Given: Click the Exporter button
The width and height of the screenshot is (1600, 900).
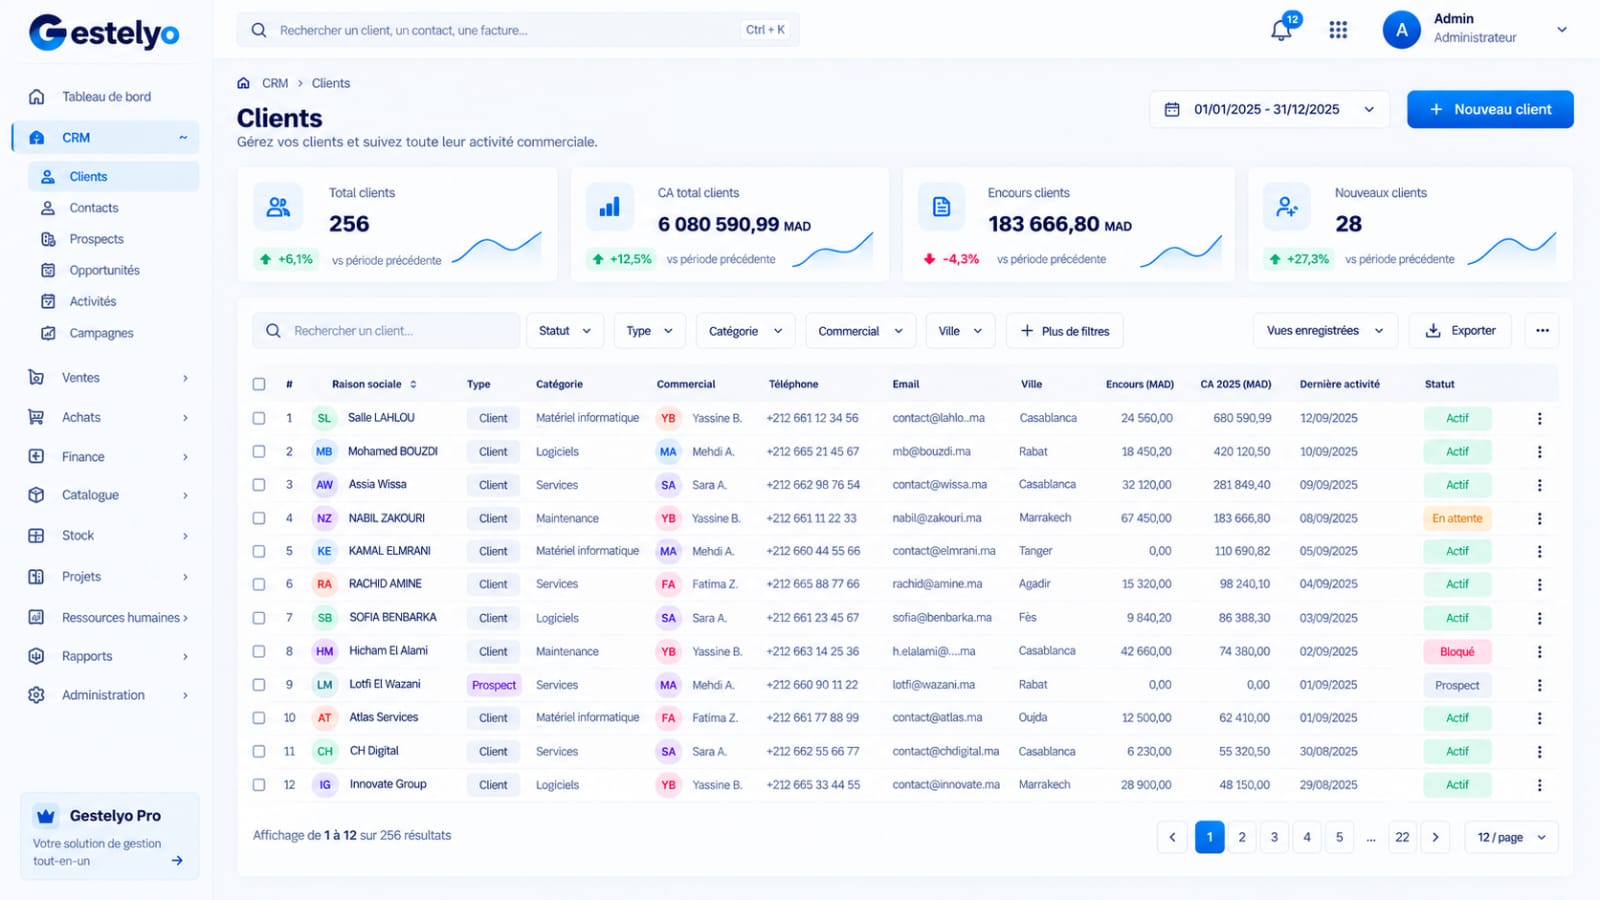Looking at the screenshot, I should [1460, 331].
